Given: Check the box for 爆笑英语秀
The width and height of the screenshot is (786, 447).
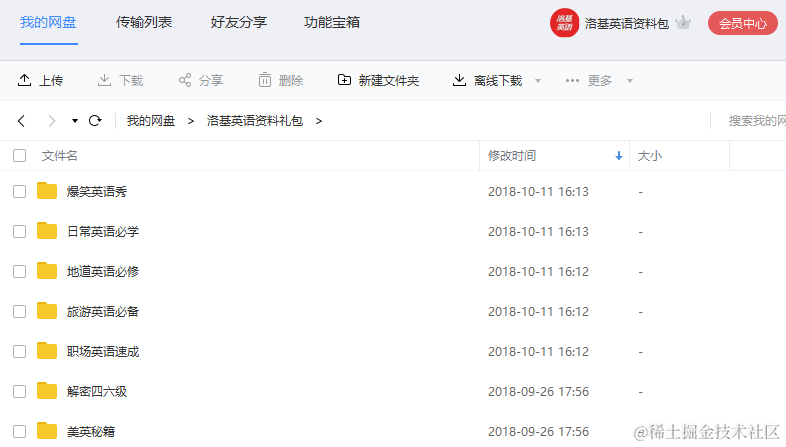Looking at the screenshot, I should (20, 191).
